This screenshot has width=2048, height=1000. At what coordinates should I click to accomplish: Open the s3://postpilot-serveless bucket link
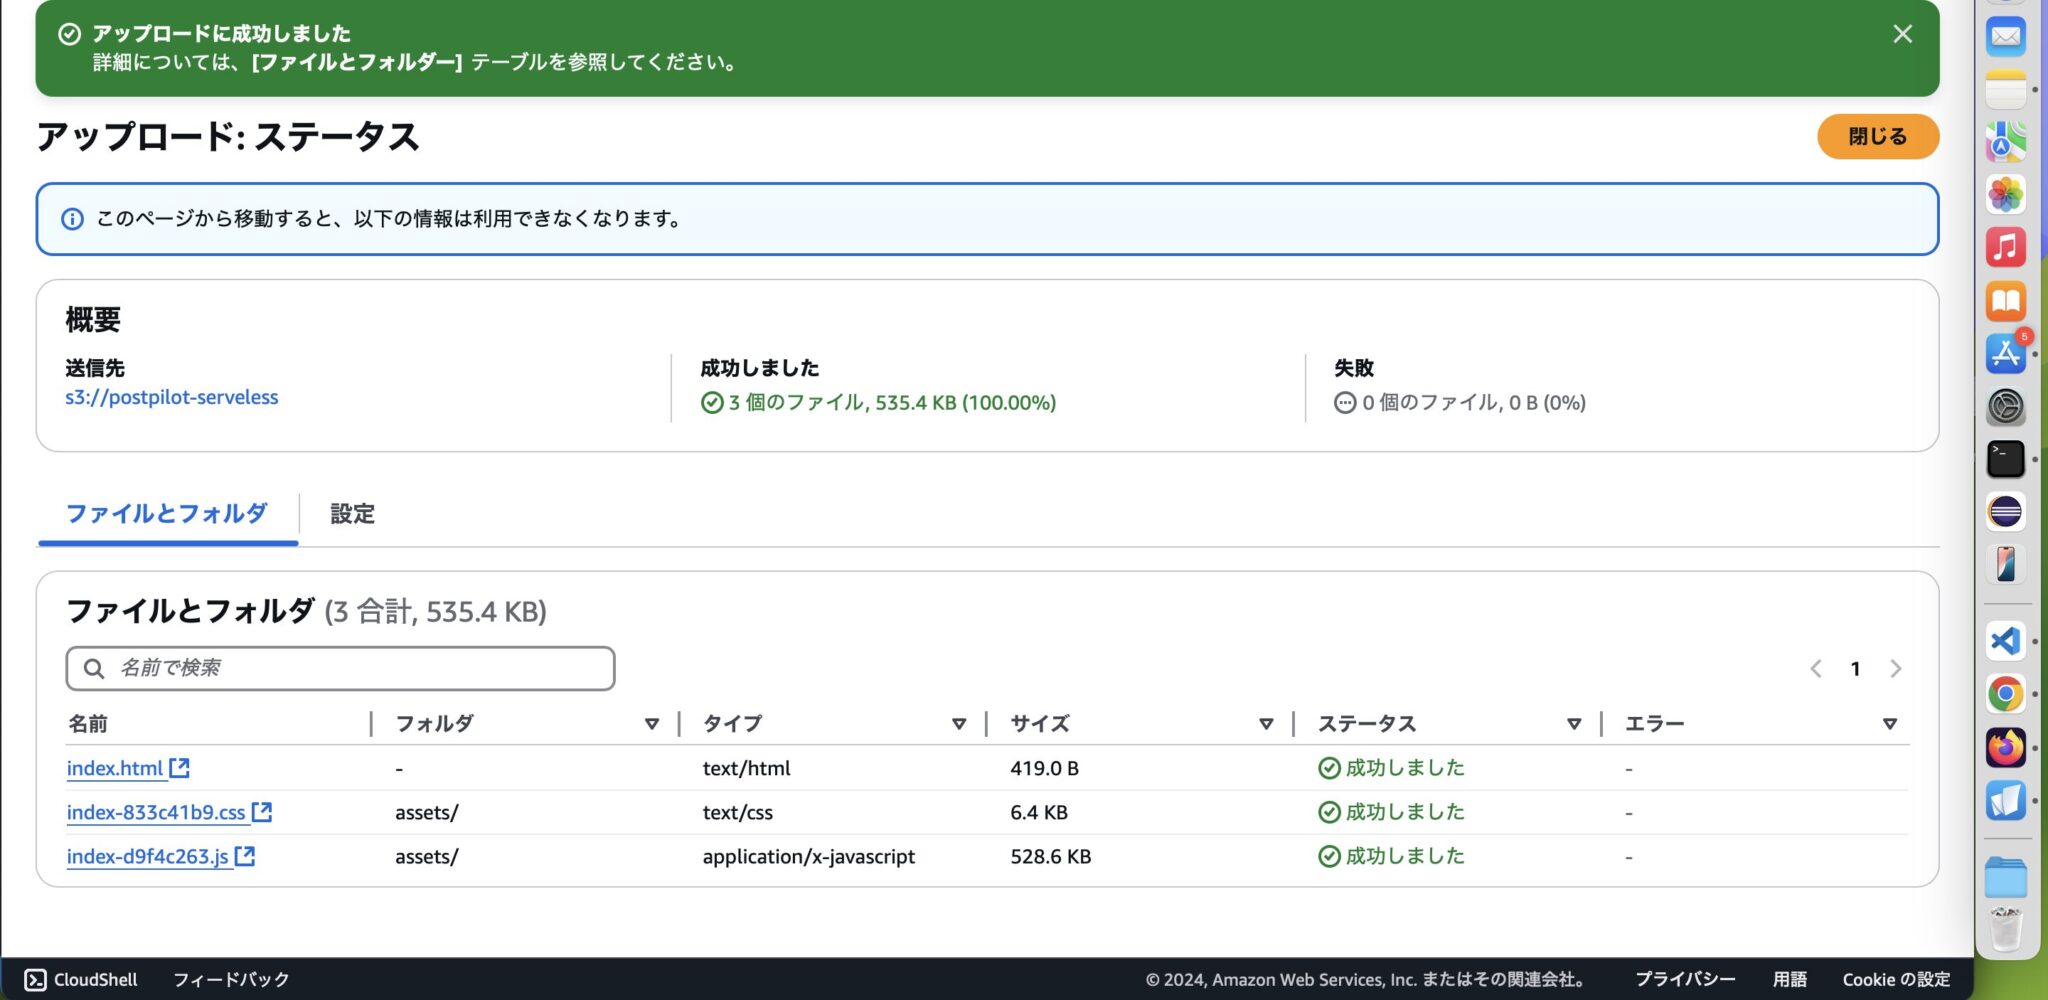click(x=171, y=397)
